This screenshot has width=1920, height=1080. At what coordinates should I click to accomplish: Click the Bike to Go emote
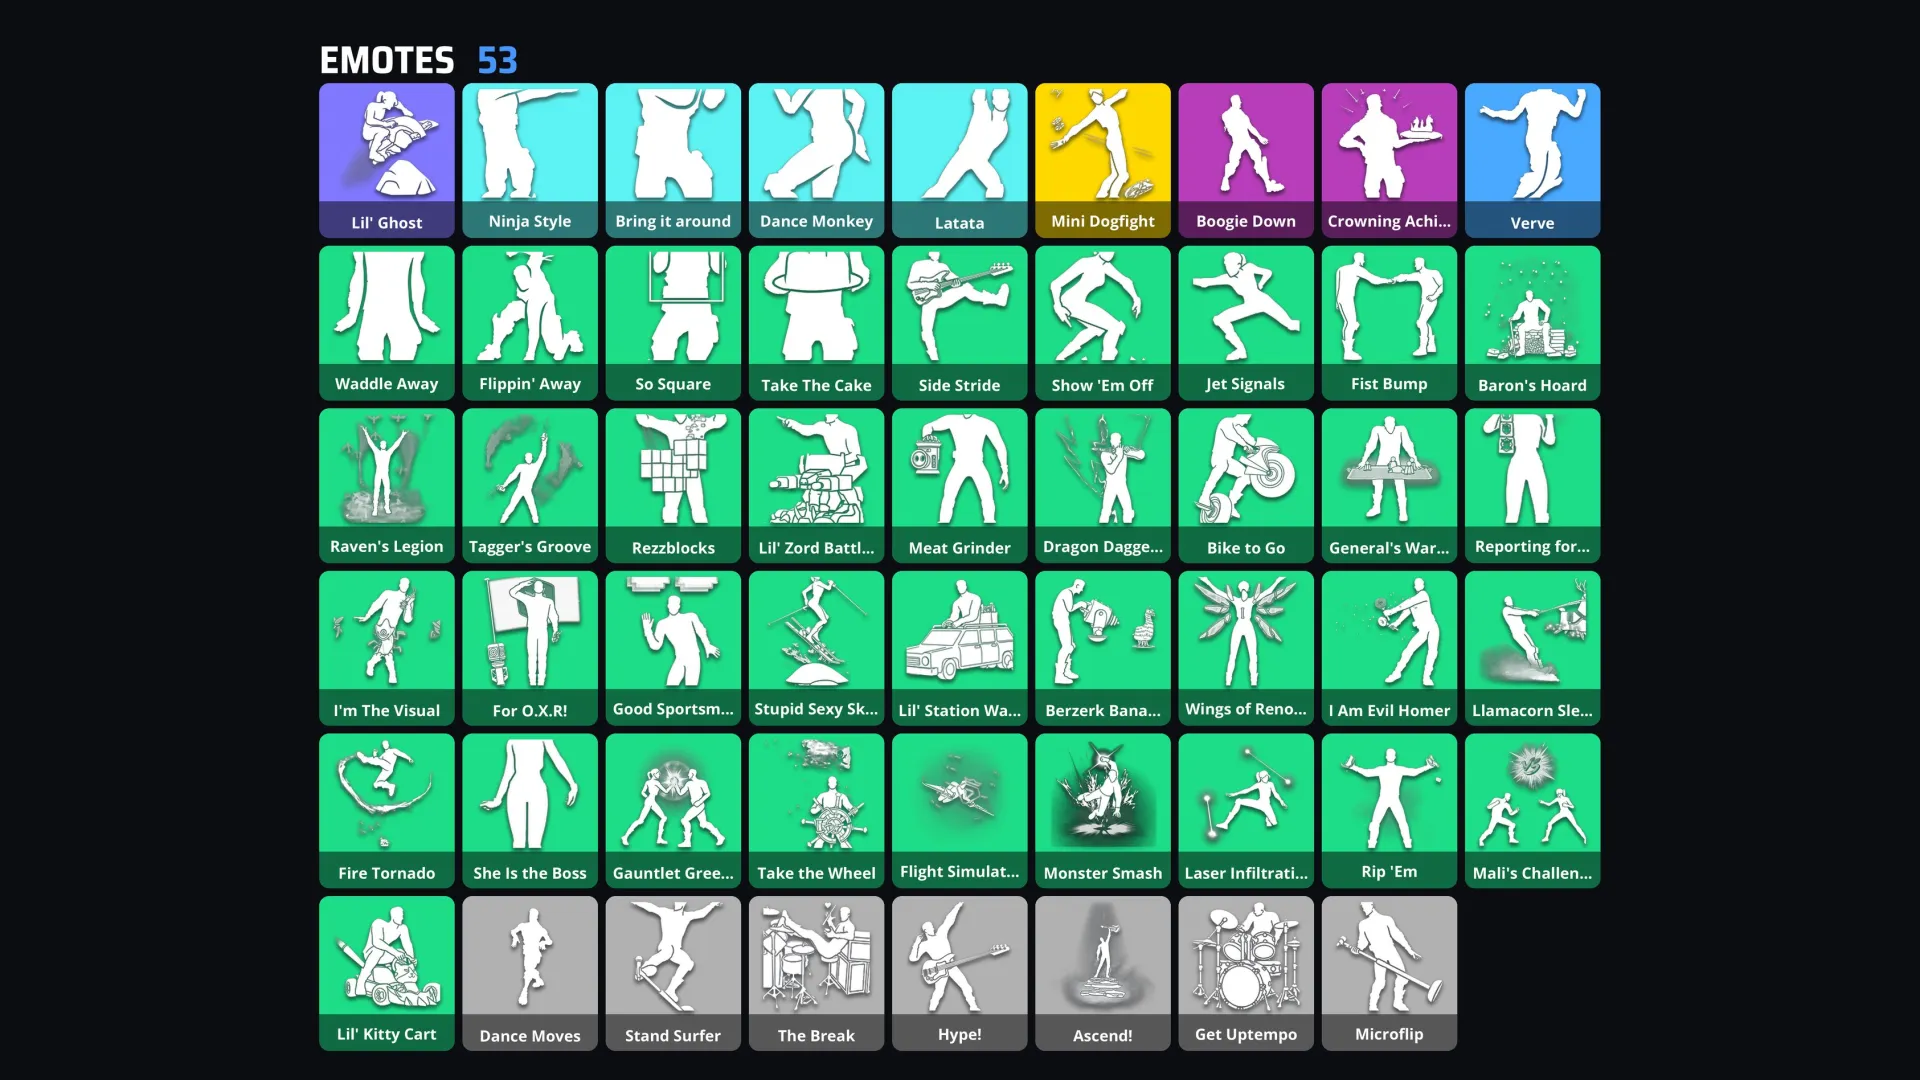tap(1246, 486)
